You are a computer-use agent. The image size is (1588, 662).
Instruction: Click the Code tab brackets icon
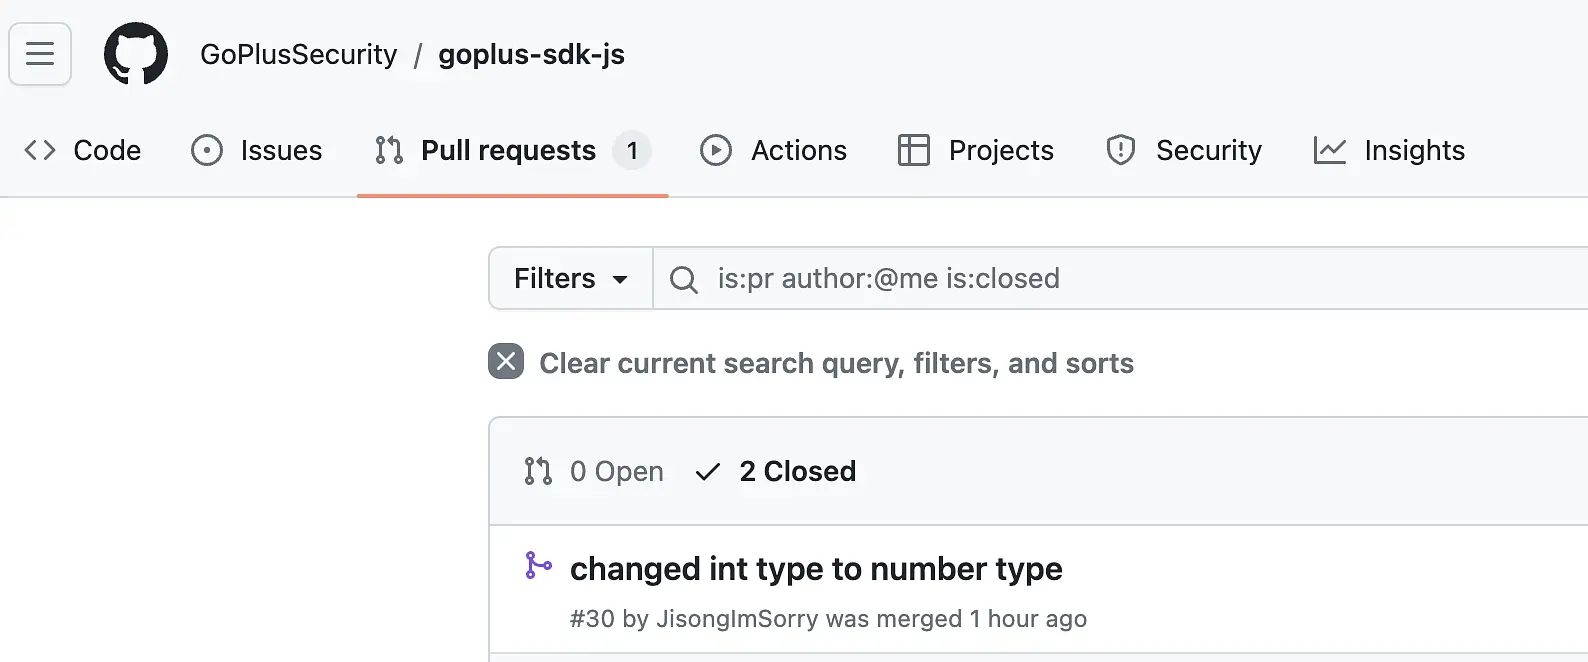click(x=40, y=150)
